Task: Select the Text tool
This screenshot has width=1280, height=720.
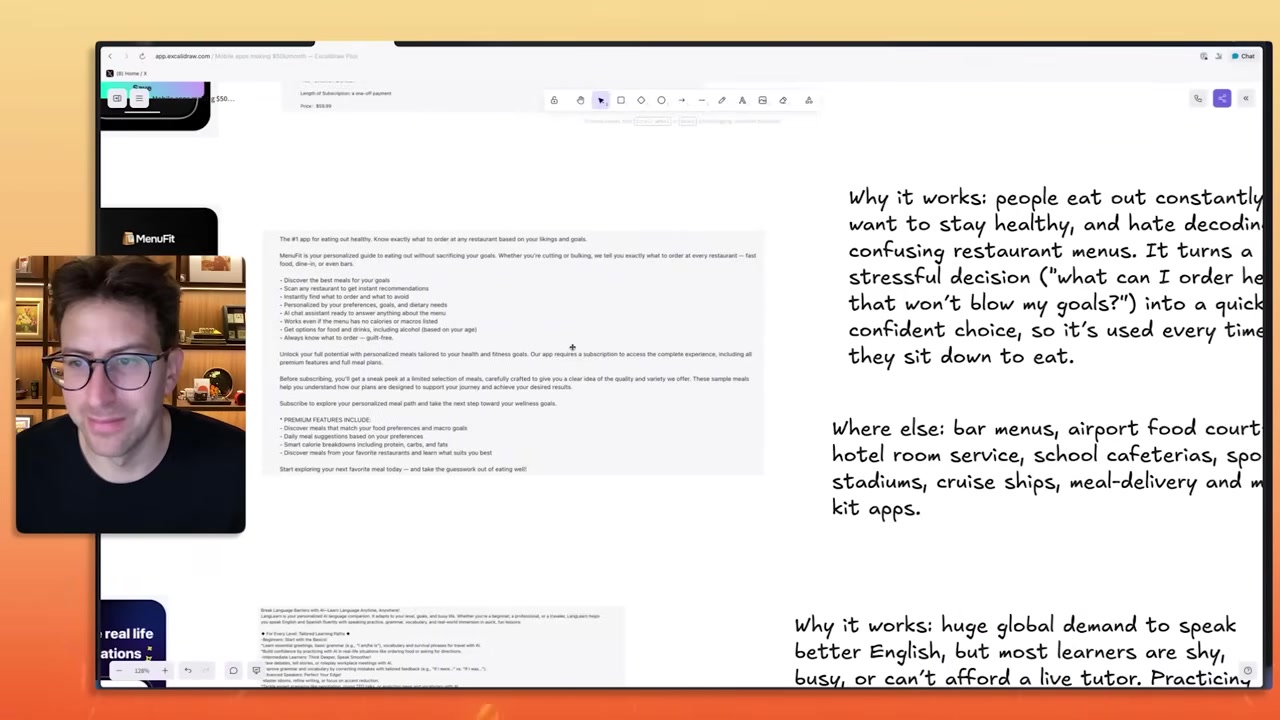Action: 742,100
